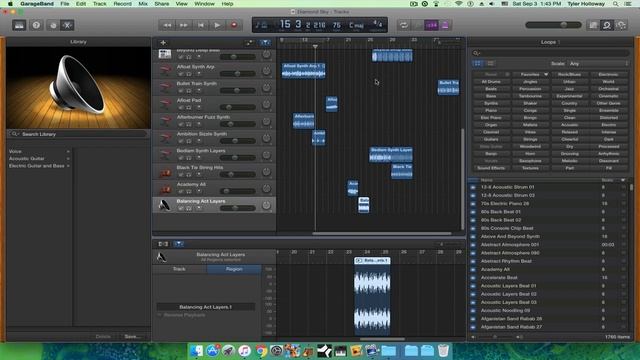Solo the Bullet Train Synth track
Image resolution: width=640 pixels, height=360 pixels.
coord(189,91)
